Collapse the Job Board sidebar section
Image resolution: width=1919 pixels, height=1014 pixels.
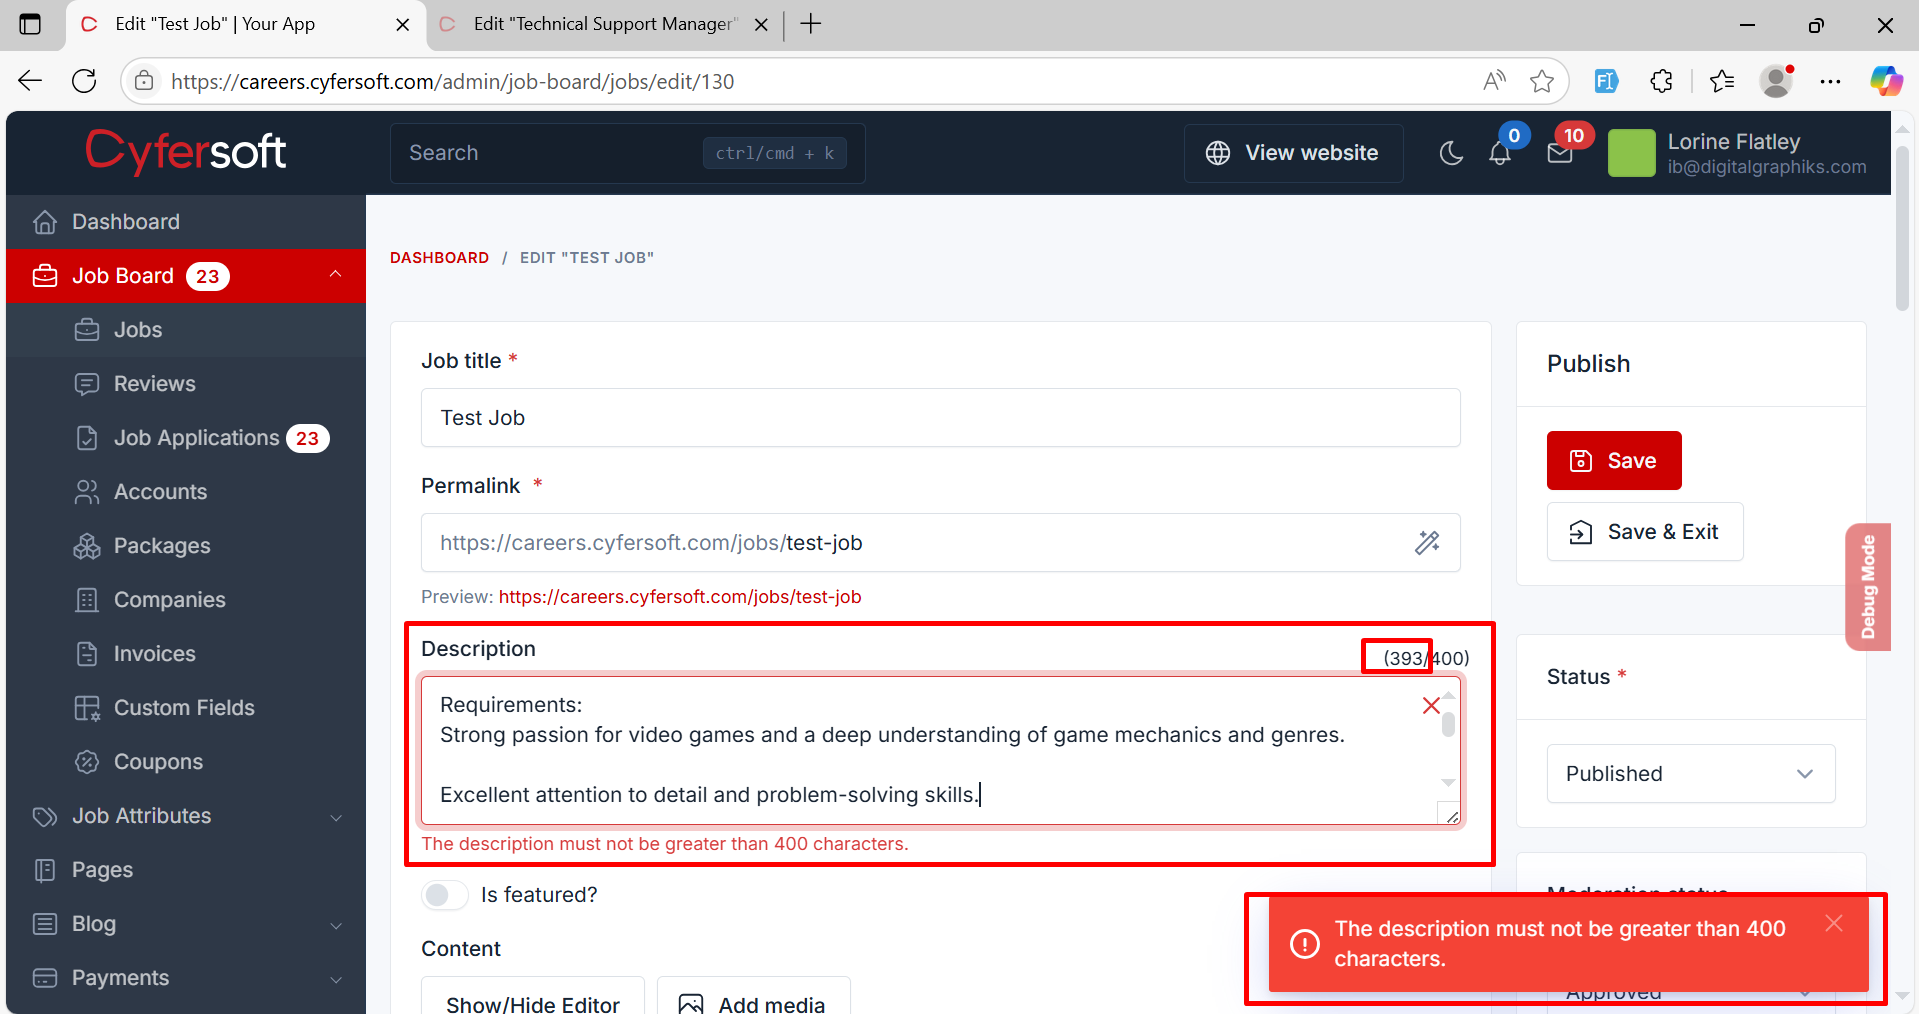pos(335,275)
